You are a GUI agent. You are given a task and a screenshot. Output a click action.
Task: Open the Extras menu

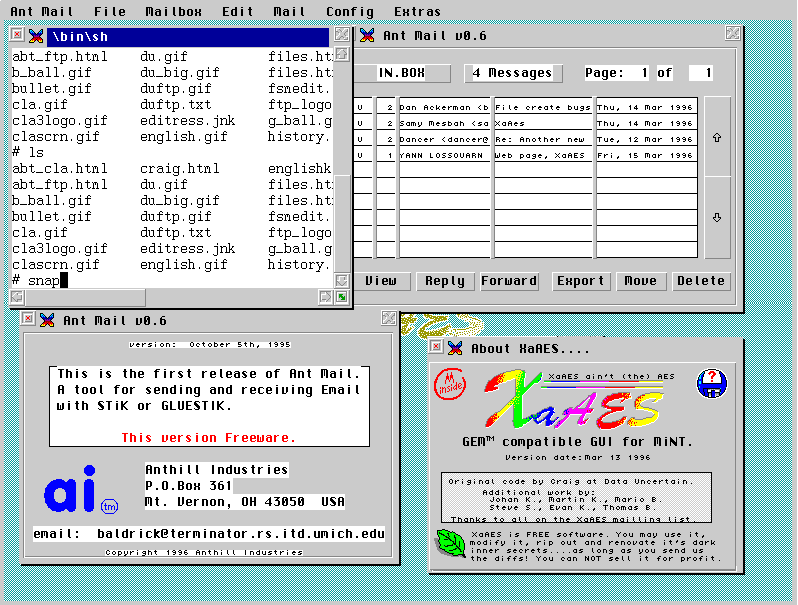click(417, 11)
